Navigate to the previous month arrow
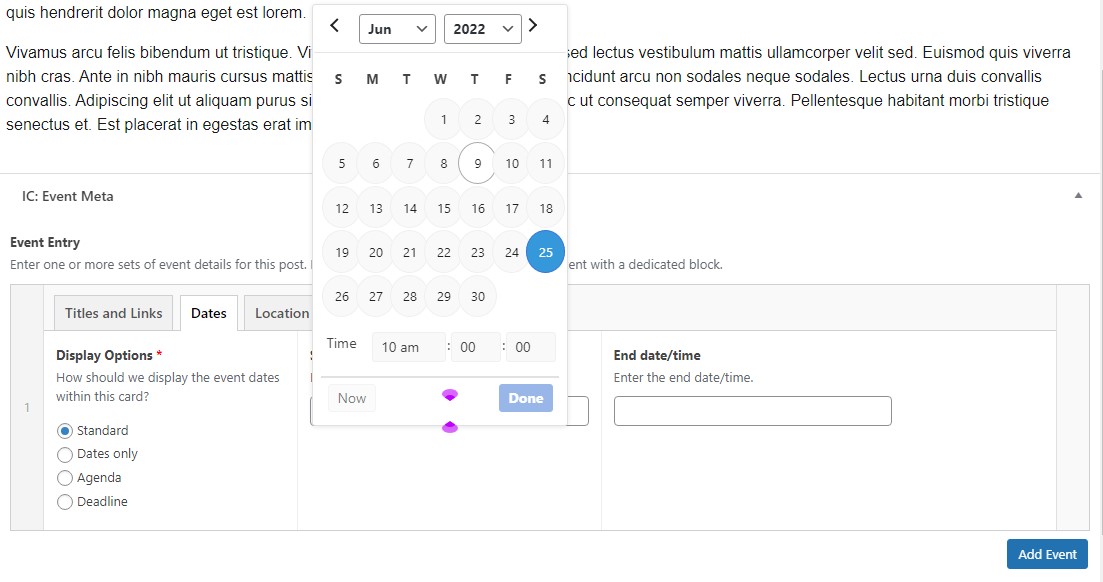The width and height of the screenshot is (1103, 582). point(334,26)
